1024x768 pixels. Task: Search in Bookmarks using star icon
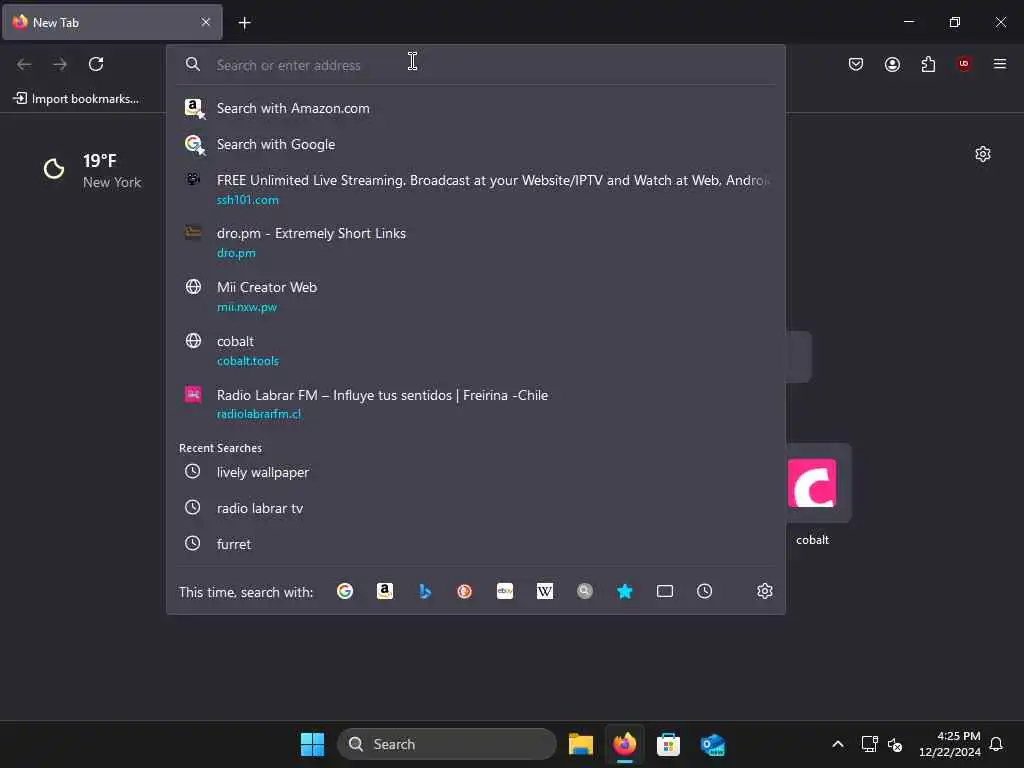[x=625, y=591]
